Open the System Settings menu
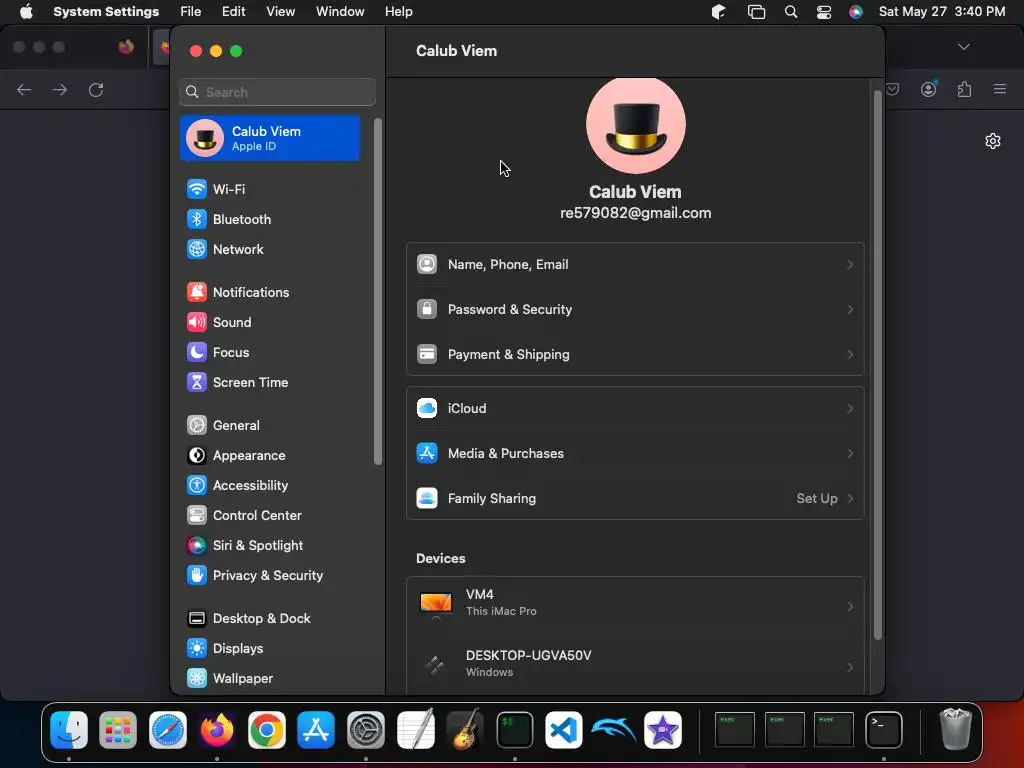This screenshot has height=768, width=1024. [x=106, y=12]
